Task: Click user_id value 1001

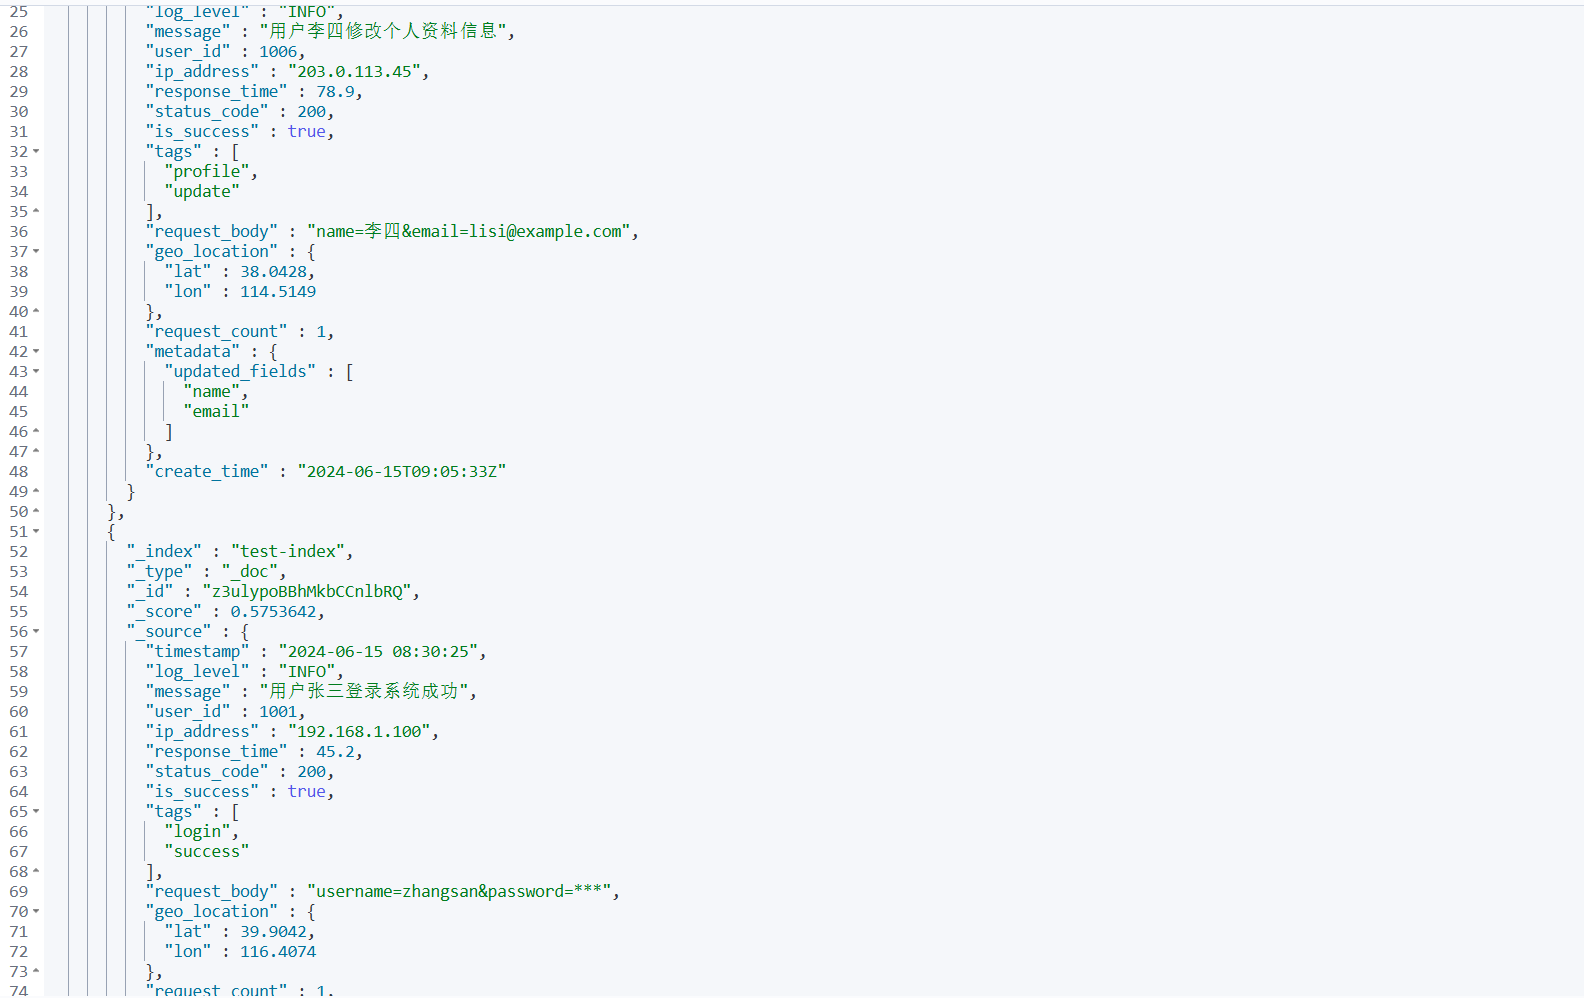Action: pyautogui.click(x=278, y=711)
